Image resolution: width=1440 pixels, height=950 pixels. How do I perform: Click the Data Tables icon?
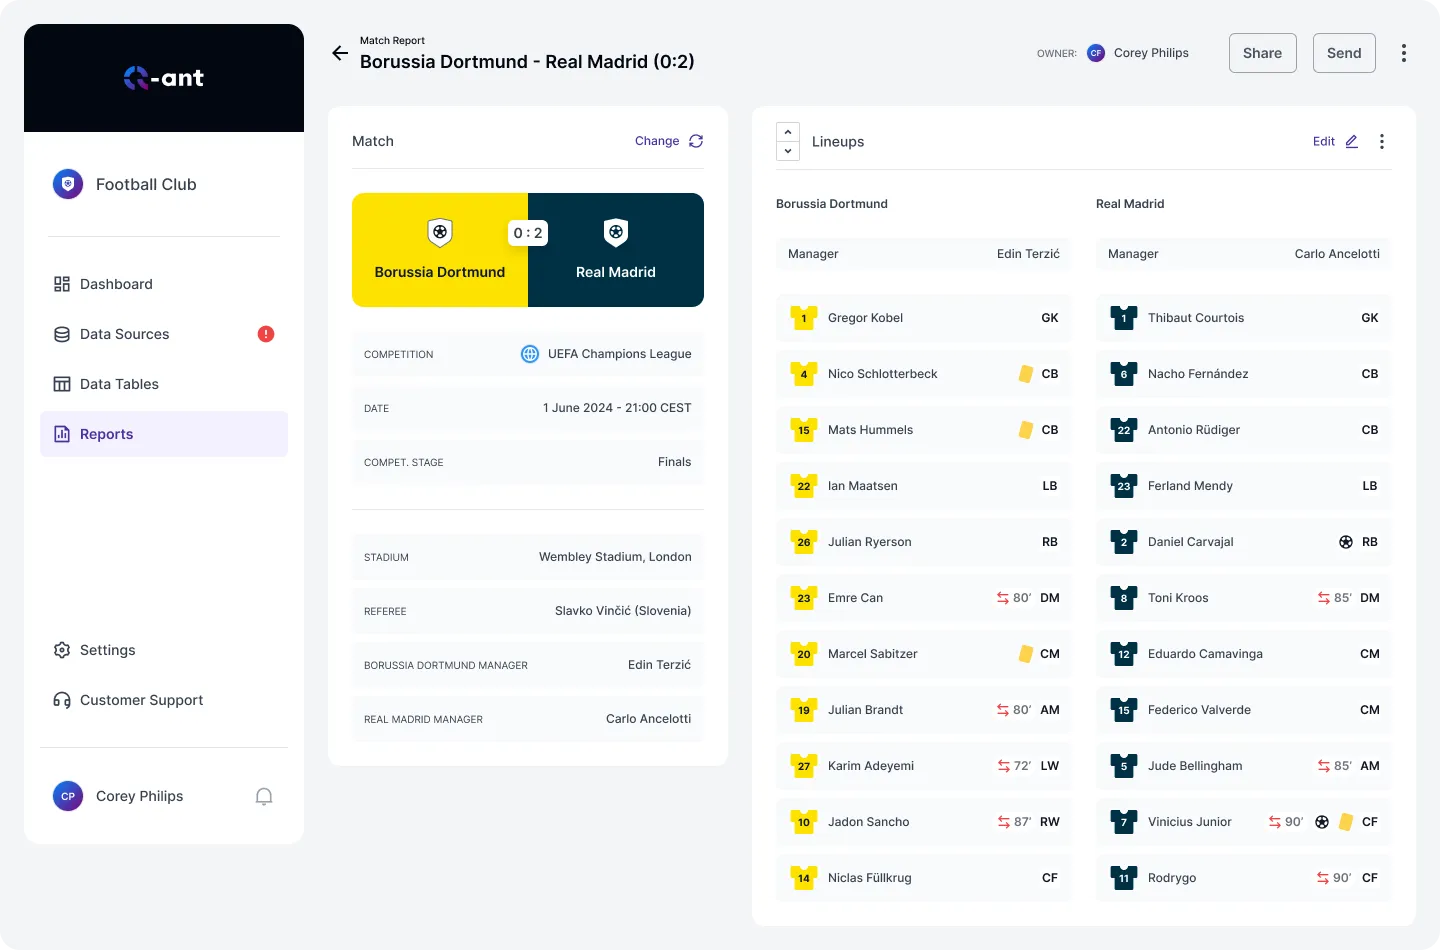click(x=62, y=384)
